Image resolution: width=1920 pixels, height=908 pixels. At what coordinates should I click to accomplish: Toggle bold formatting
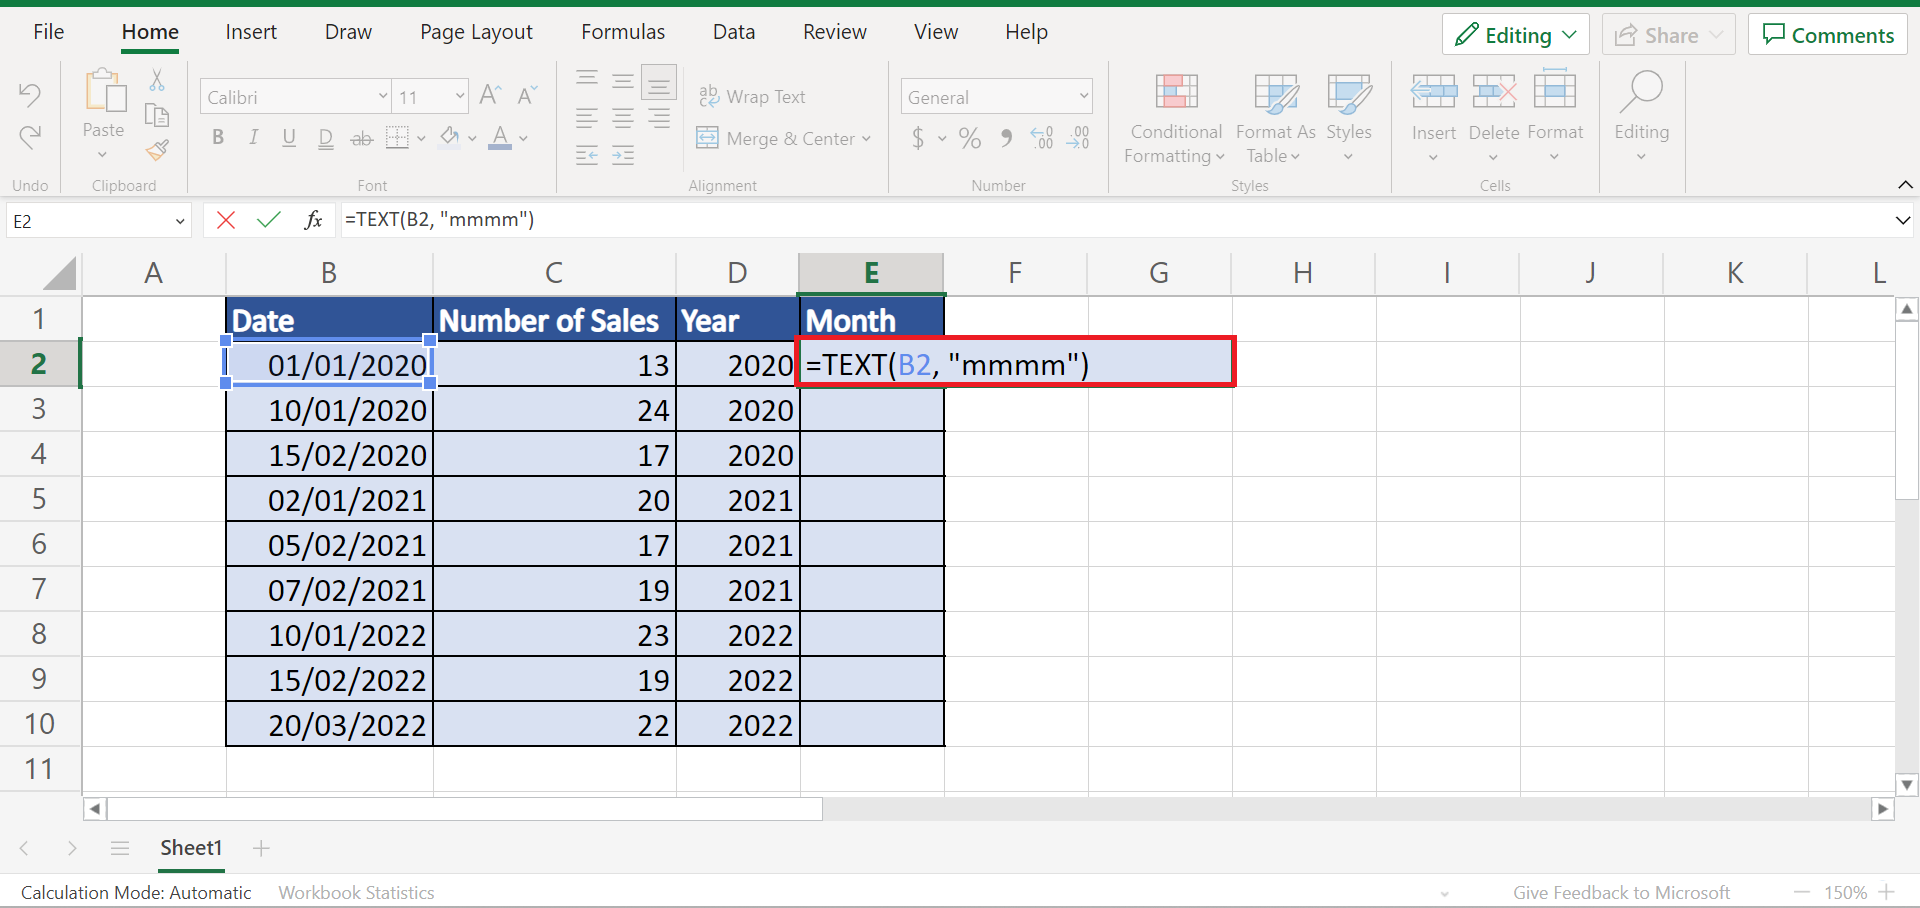point(218,138)
